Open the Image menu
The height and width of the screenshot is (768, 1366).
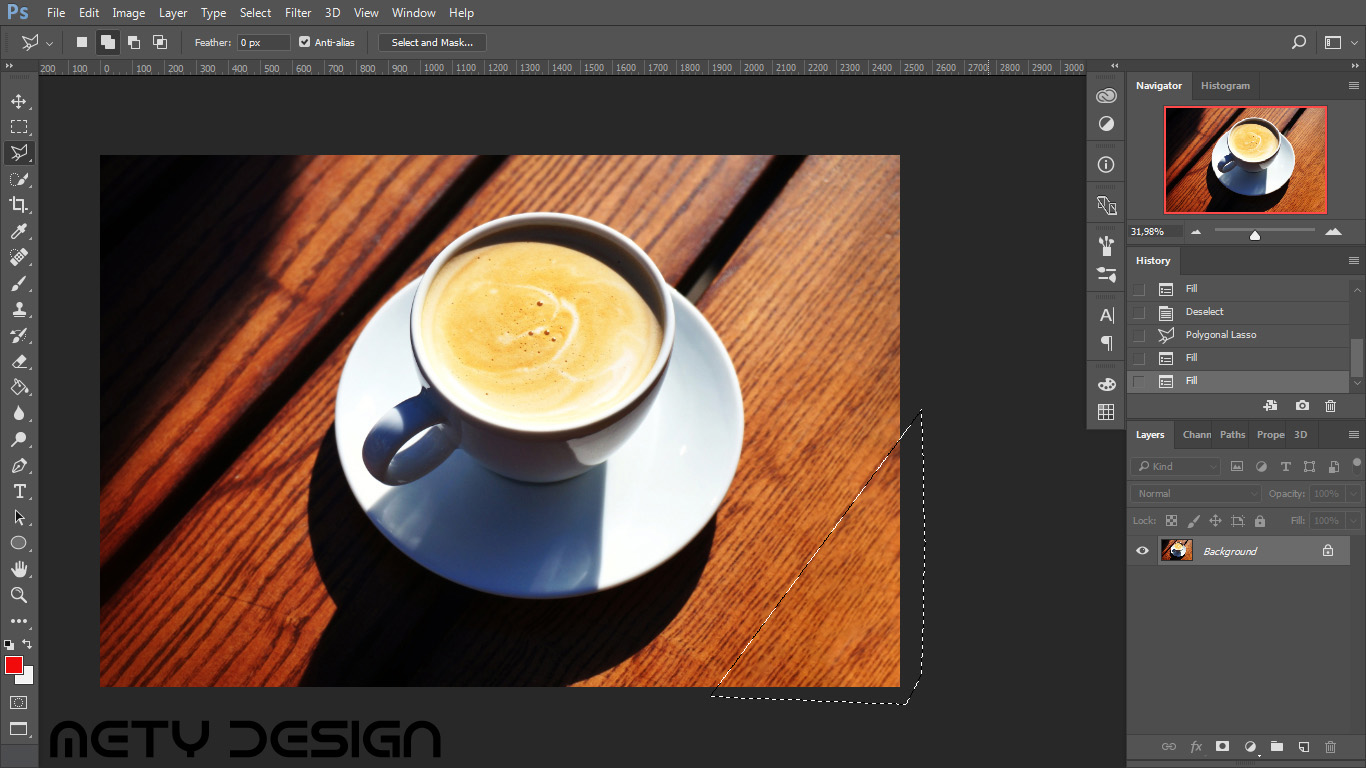(x=128, y=13)
